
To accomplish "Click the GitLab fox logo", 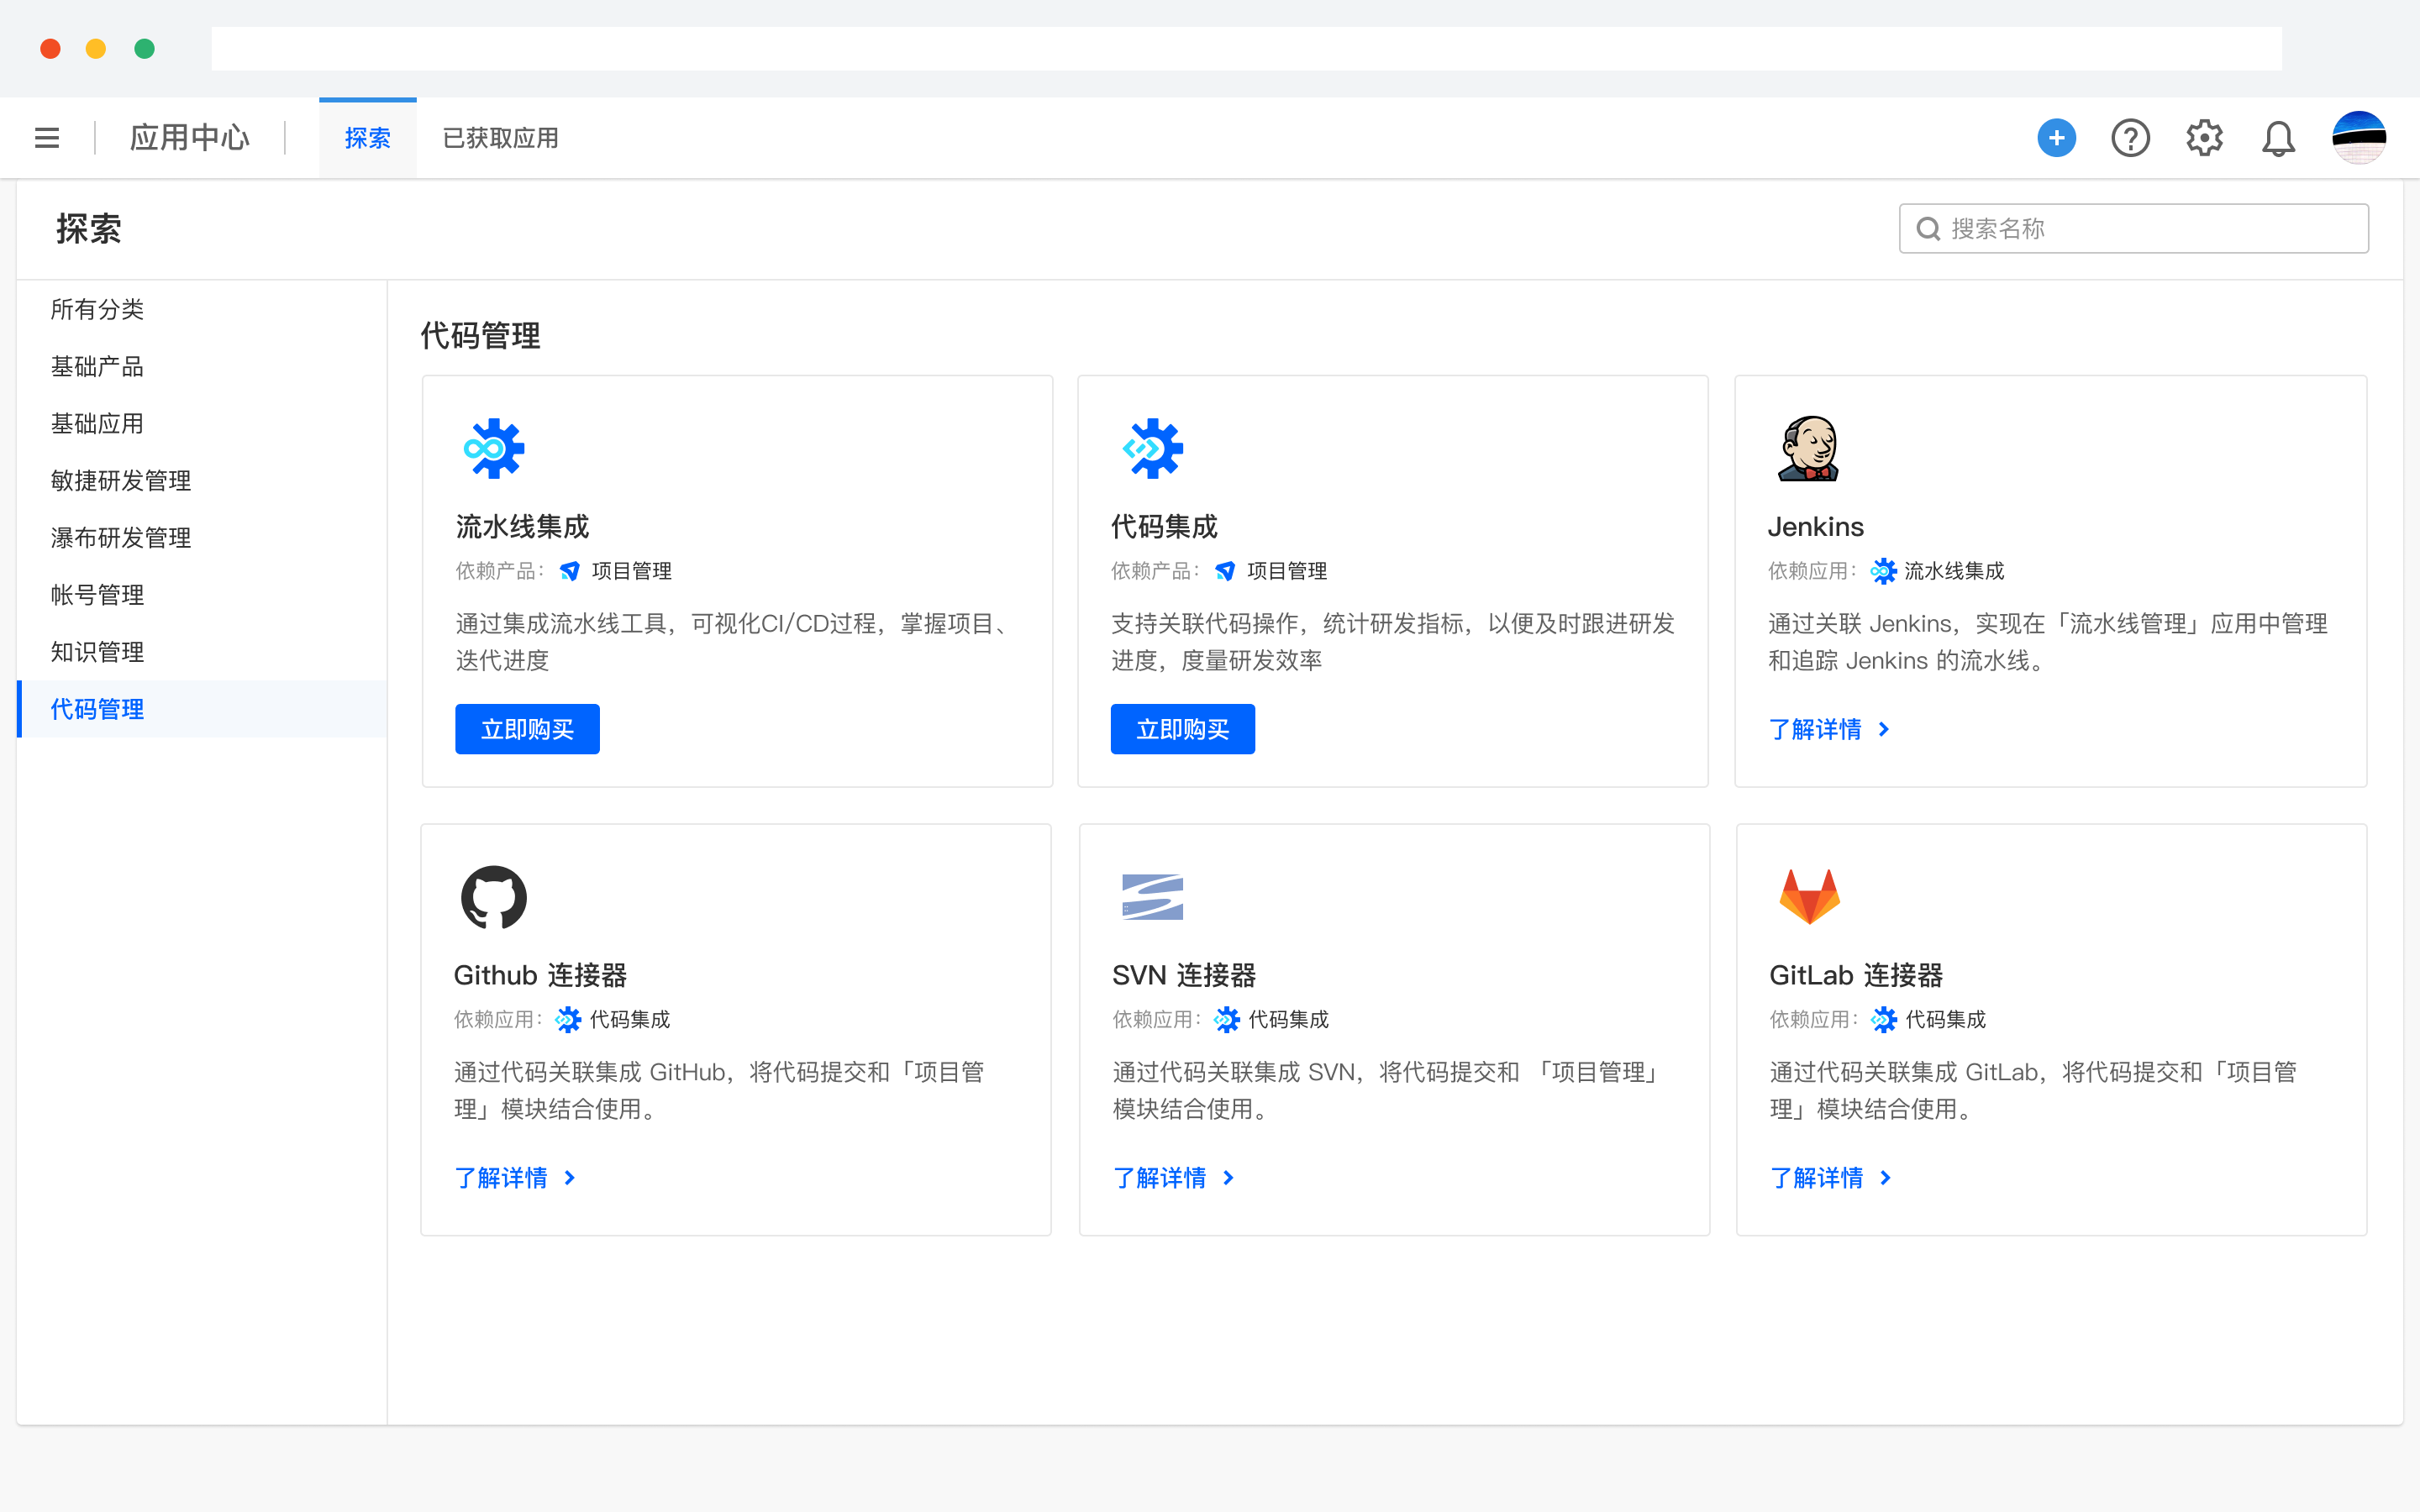I will (x=1809, y=897).
